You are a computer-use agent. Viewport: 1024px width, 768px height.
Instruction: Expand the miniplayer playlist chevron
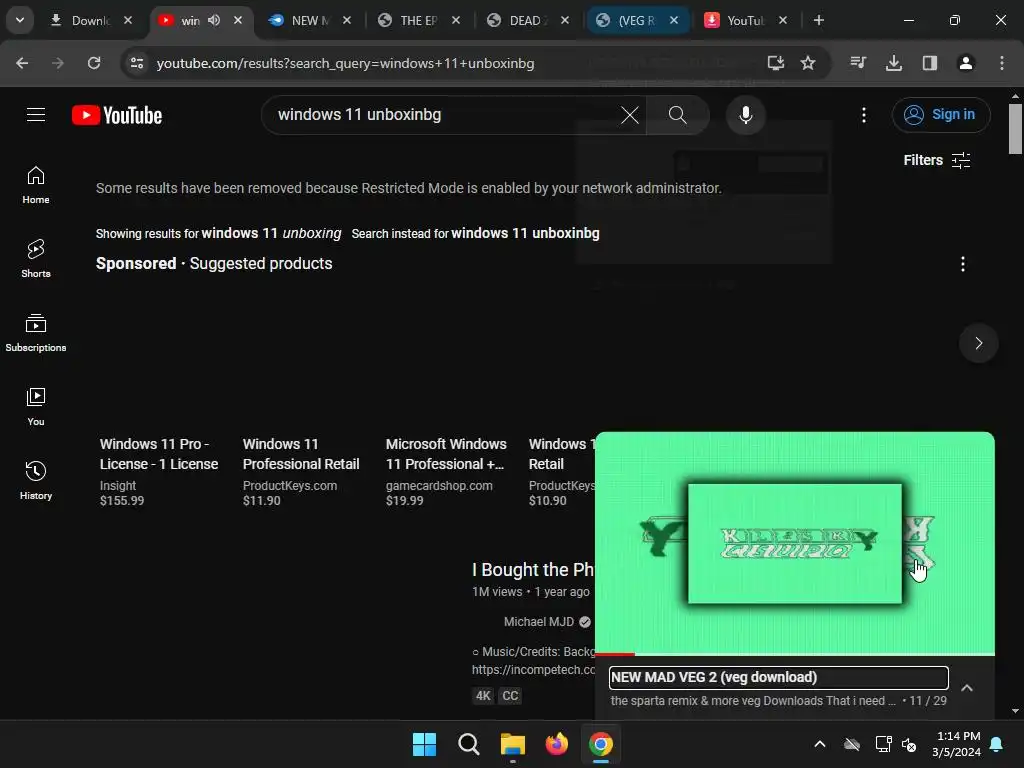(x=967, y=688)
